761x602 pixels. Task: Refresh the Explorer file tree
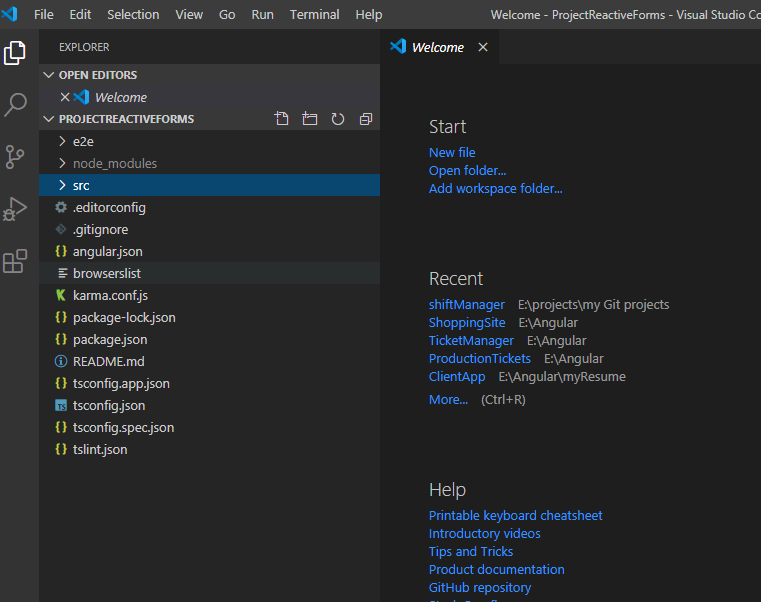click(x=338, y=119)
